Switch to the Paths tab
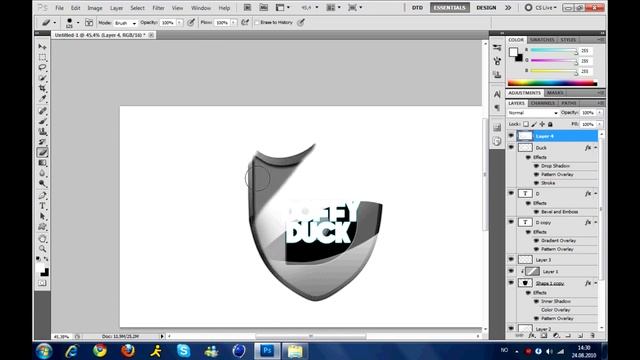Viewport: 640px width, 360px height. pos(569,103)
